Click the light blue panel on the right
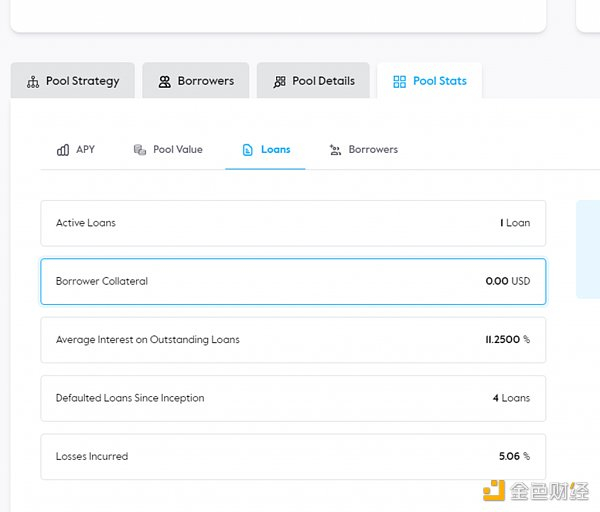This screenshot has height=512, width=600. [588, 249]
